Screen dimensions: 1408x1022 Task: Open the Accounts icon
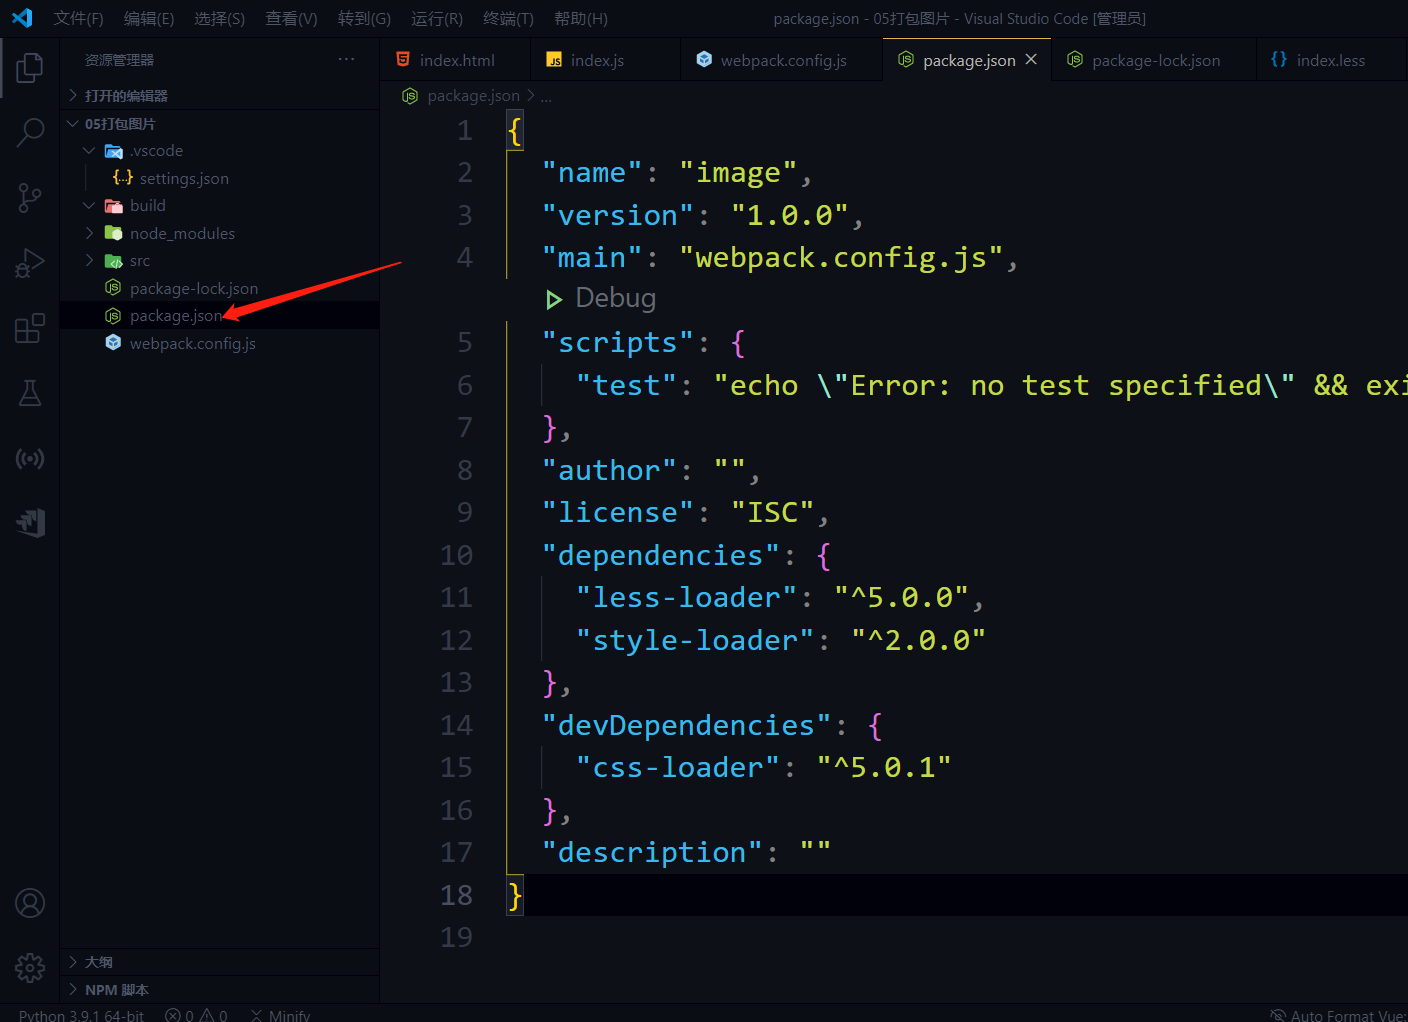30,903
